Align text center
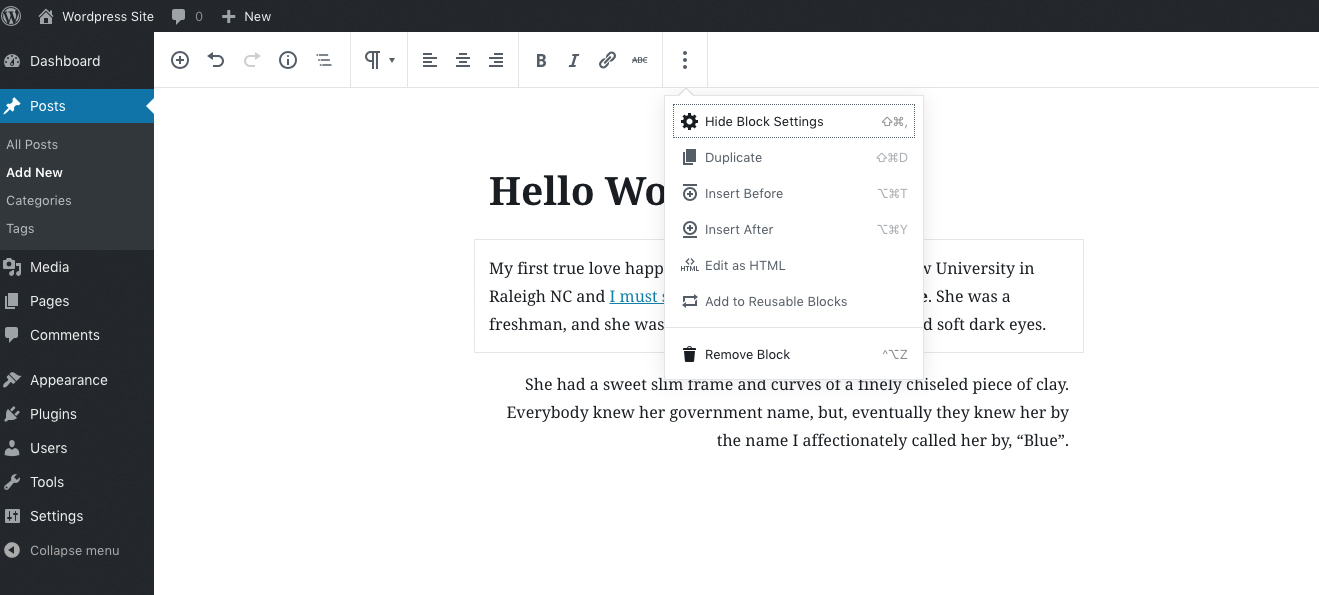 click(463, 60)
